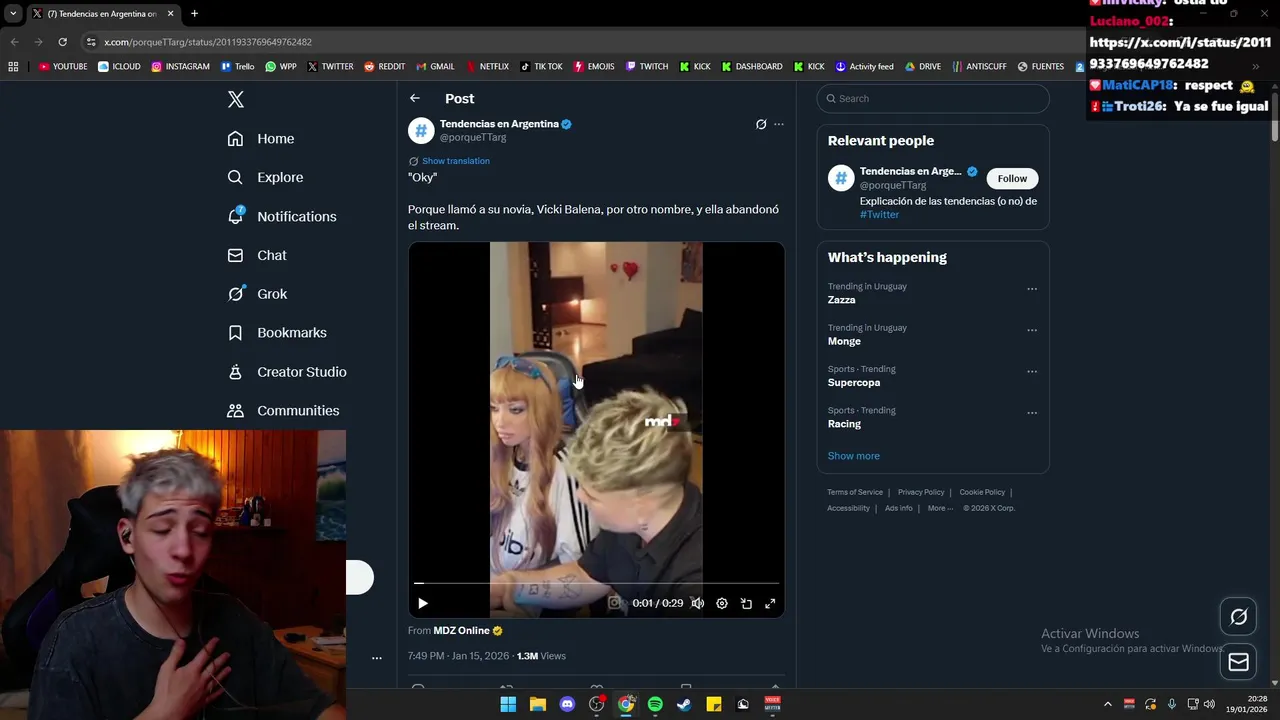Open Privacy Policy footer link
Screen dimensions: 1280x720
(x=921, y=492)
